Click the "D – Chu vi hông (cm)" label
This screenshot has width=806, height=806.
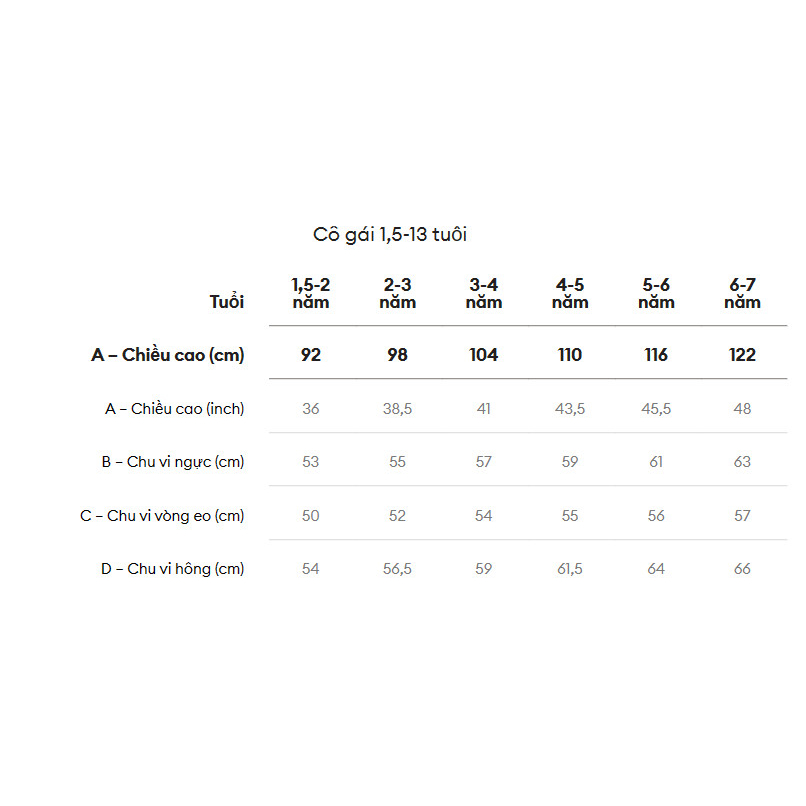[173, 569]
